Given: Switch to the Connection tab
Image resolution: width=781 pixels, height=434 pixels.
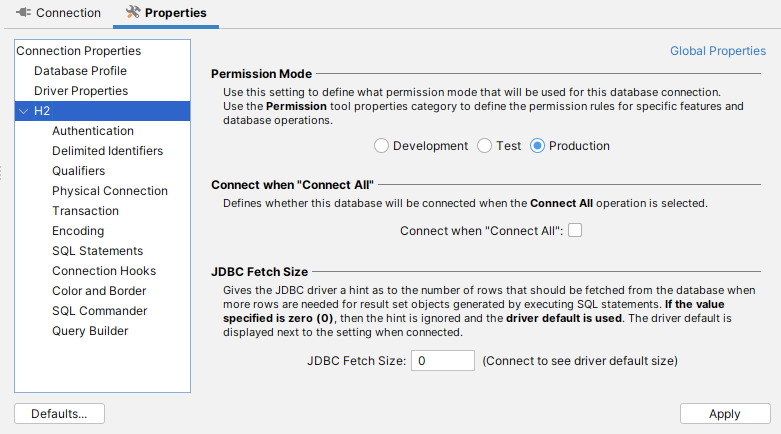Looking at the screenshot, I should tap(58, 13).
